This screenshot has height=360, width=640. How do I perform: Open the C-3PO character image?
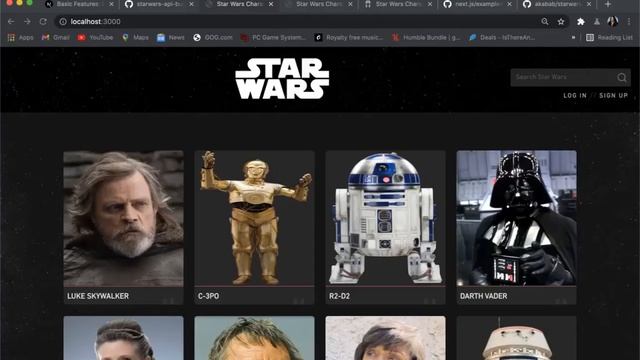click(255, 218)
